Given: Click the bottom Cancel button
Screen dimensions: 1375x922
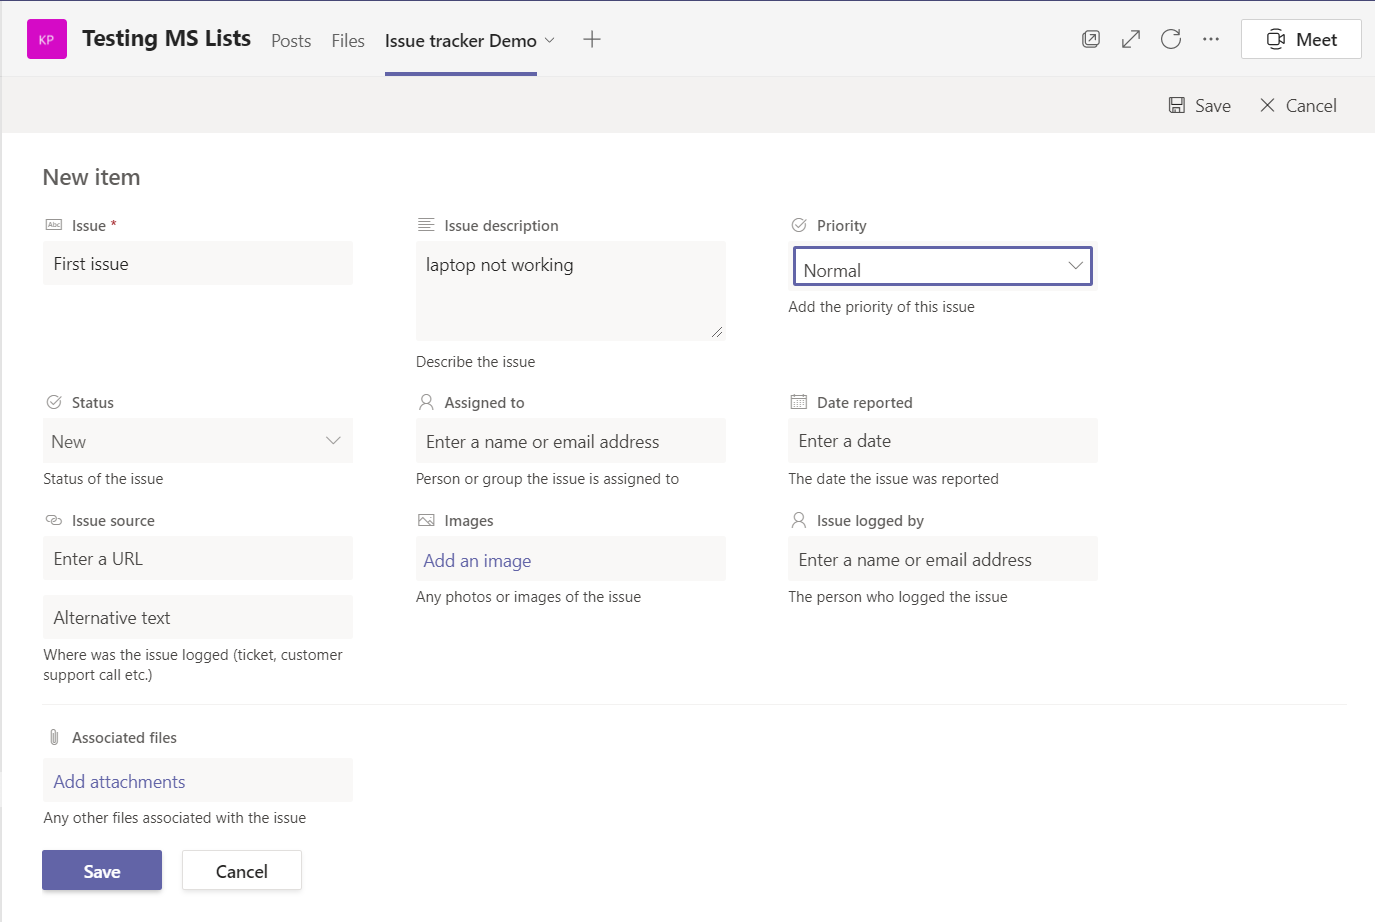Looking at the screenshot, I should [242, 871].
